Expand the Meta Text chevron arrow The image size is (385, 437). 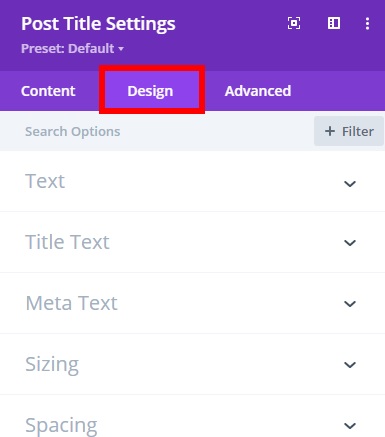350,304
